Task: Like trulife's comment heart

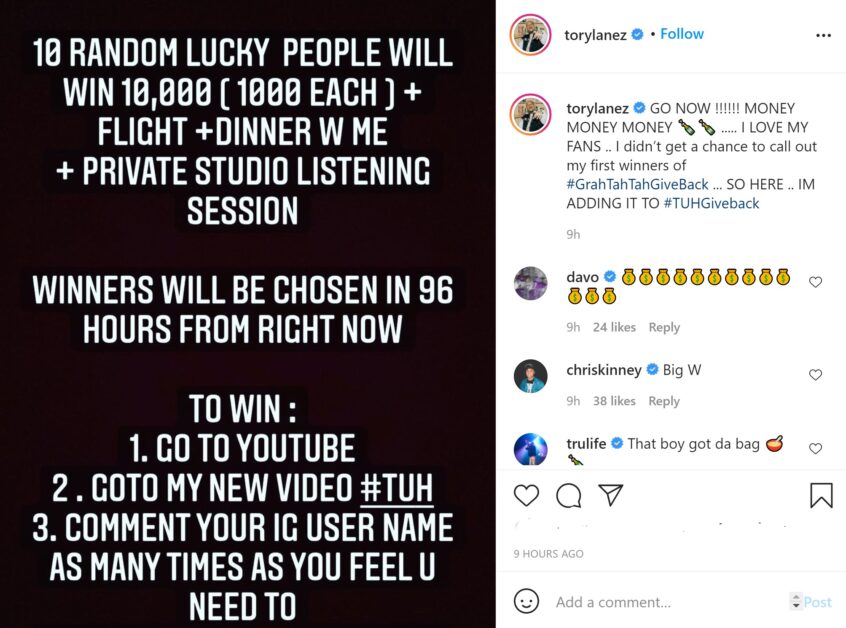Action: [815, 448]
